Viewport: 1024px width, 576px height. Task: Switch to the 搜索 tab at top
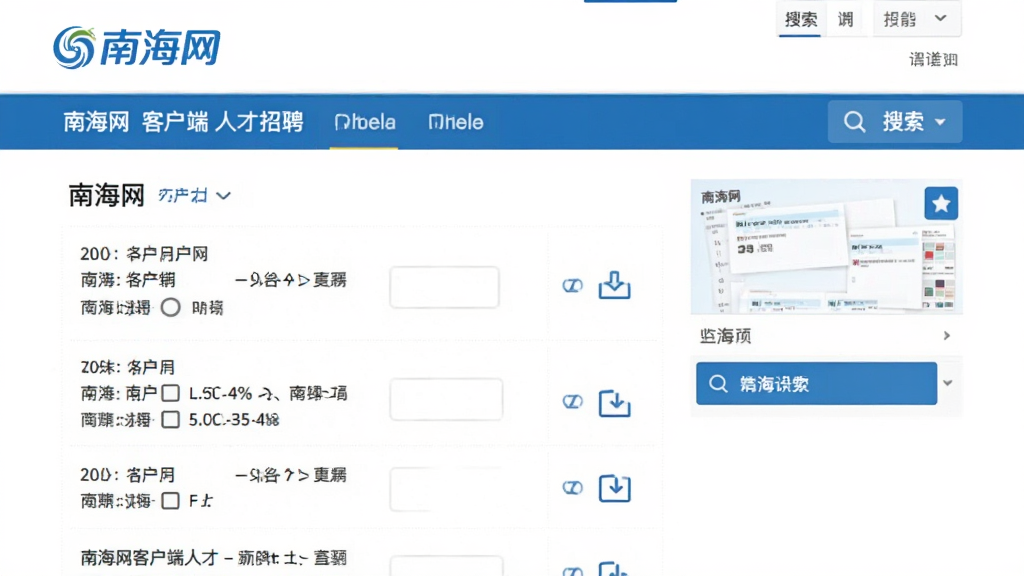point(801,19)
